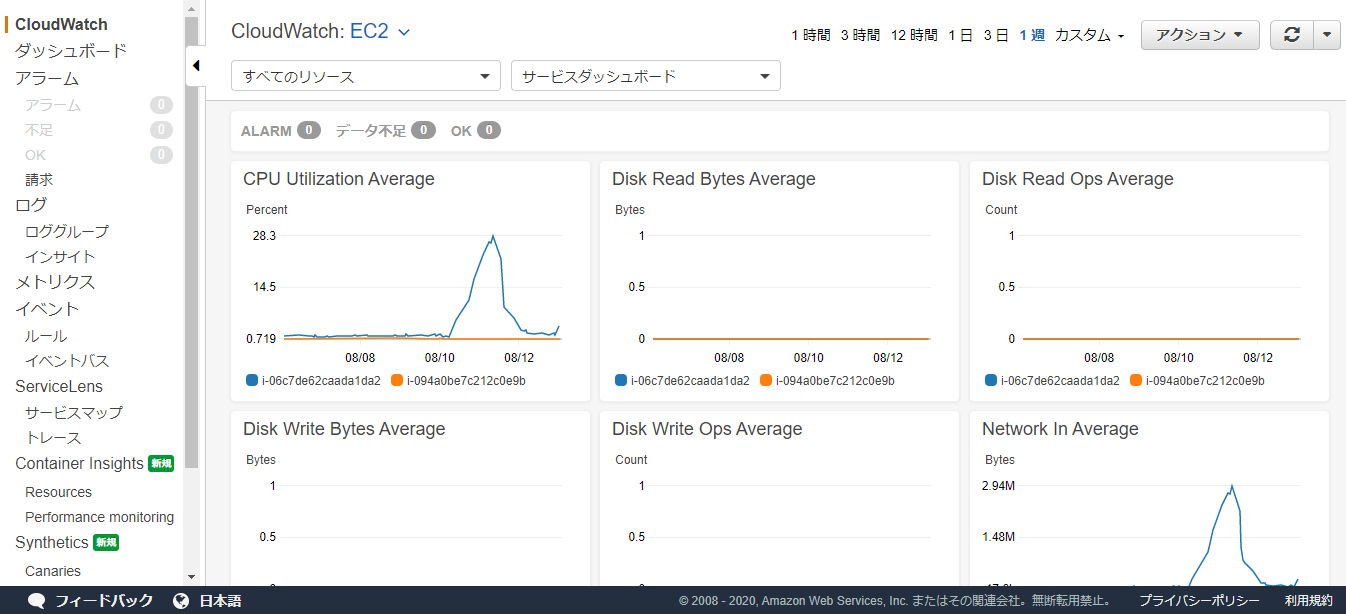
Task: Expand the カスタム time range menu
Action: [x=1090, y=35]
